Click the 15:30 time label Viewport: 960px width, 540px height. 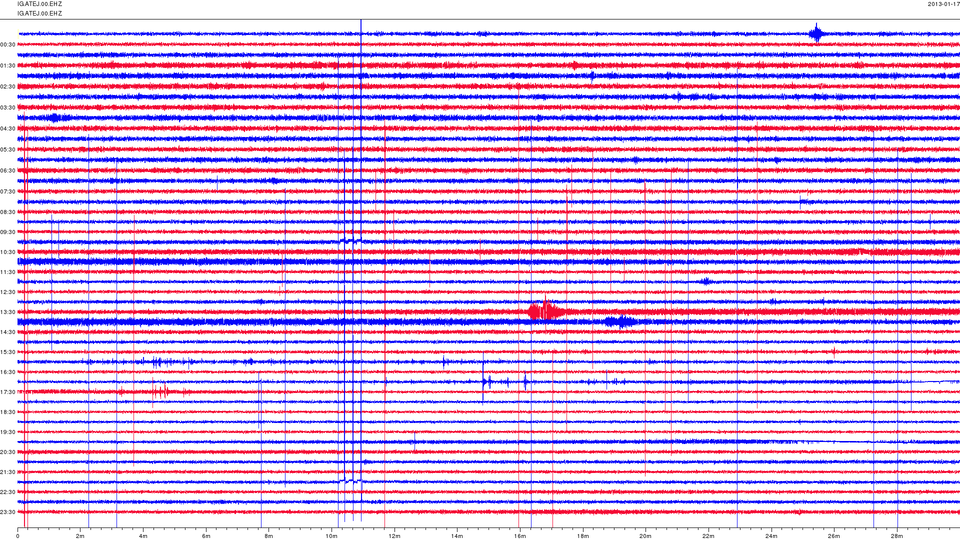pyautogui.click(x=7, y=352)
